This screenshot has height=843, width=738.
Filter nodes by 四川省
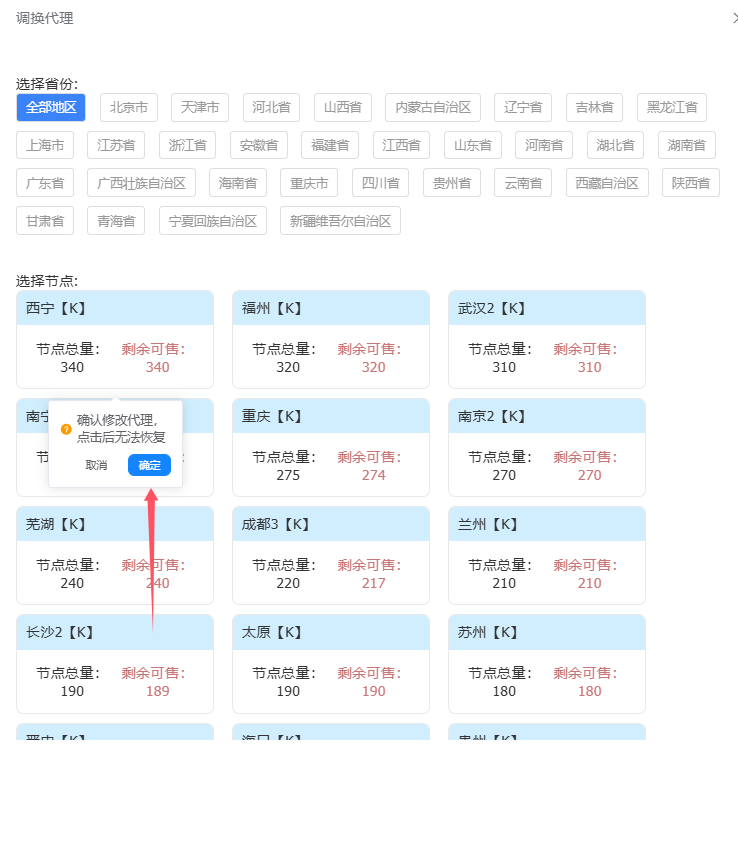pyautogui.click(x=380, y=183)
